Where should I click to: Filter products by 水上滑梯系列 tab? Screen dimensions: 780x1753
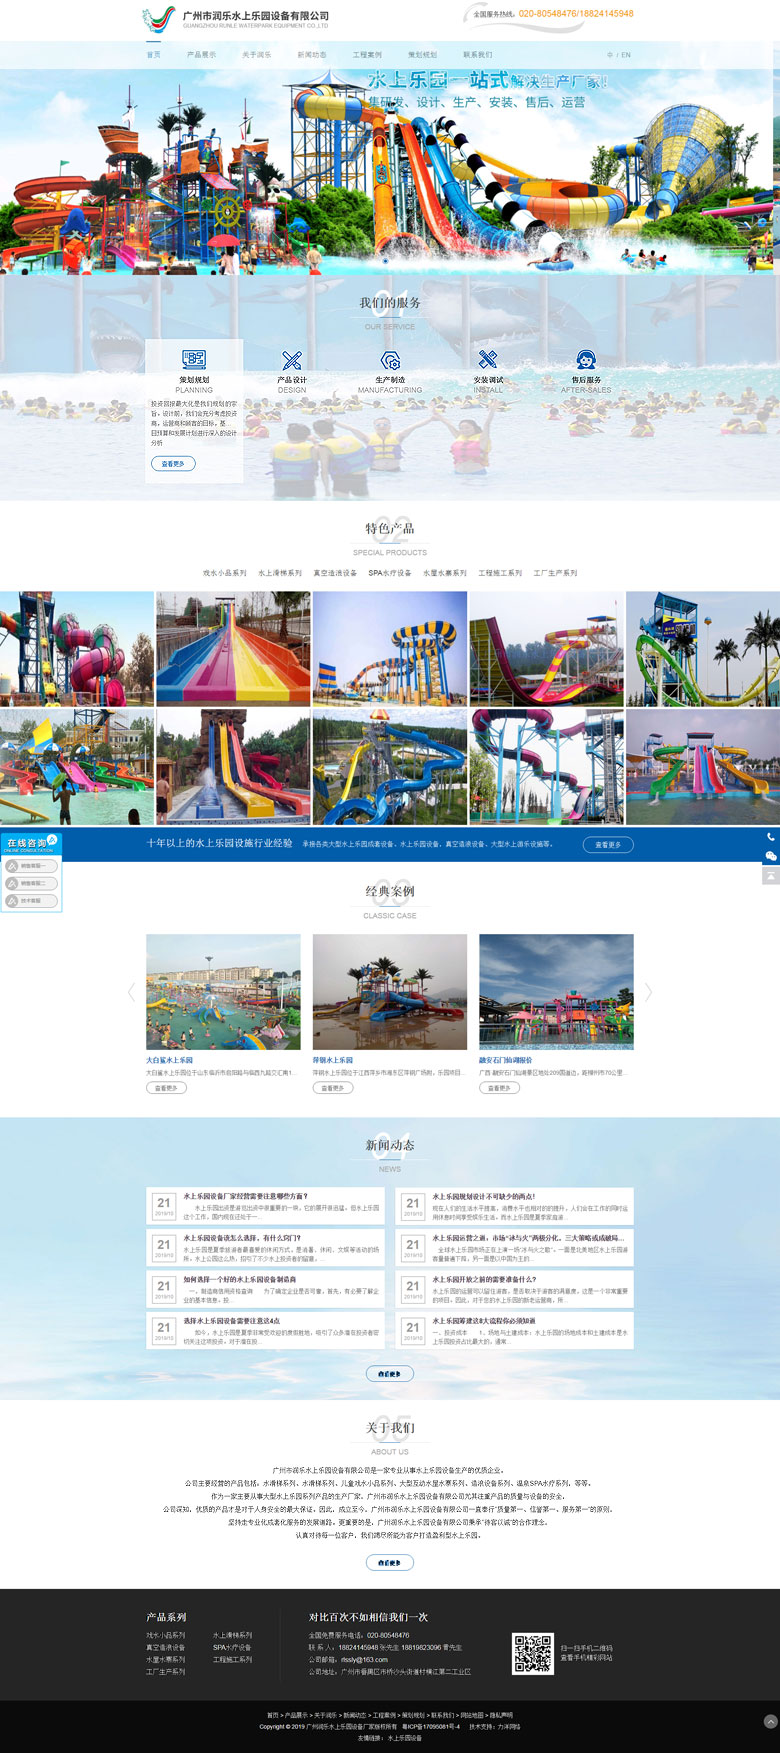[x=279, y=573]
